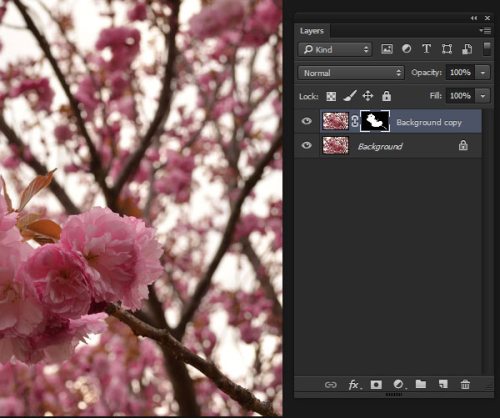Screen dimensions: 500x418
Task: Filter layers by pixel layers icon
Action: coord(387,49)
